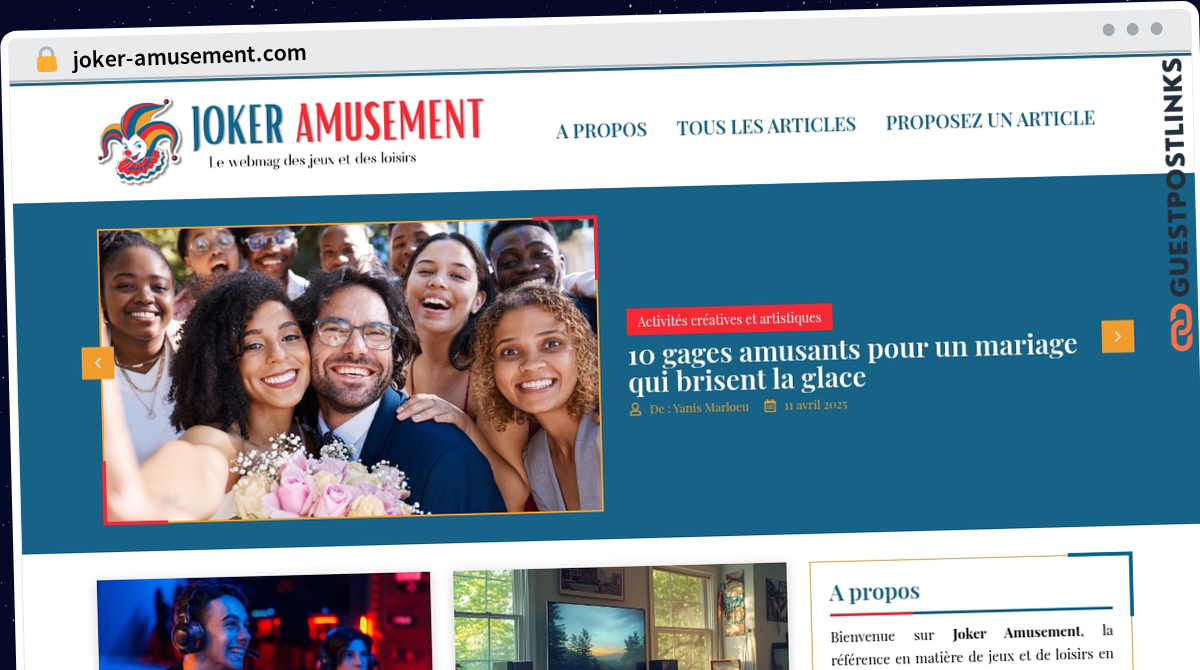Click the author icon beside Yanis Marloeu
1200x670 pixels.
(635, 409)
